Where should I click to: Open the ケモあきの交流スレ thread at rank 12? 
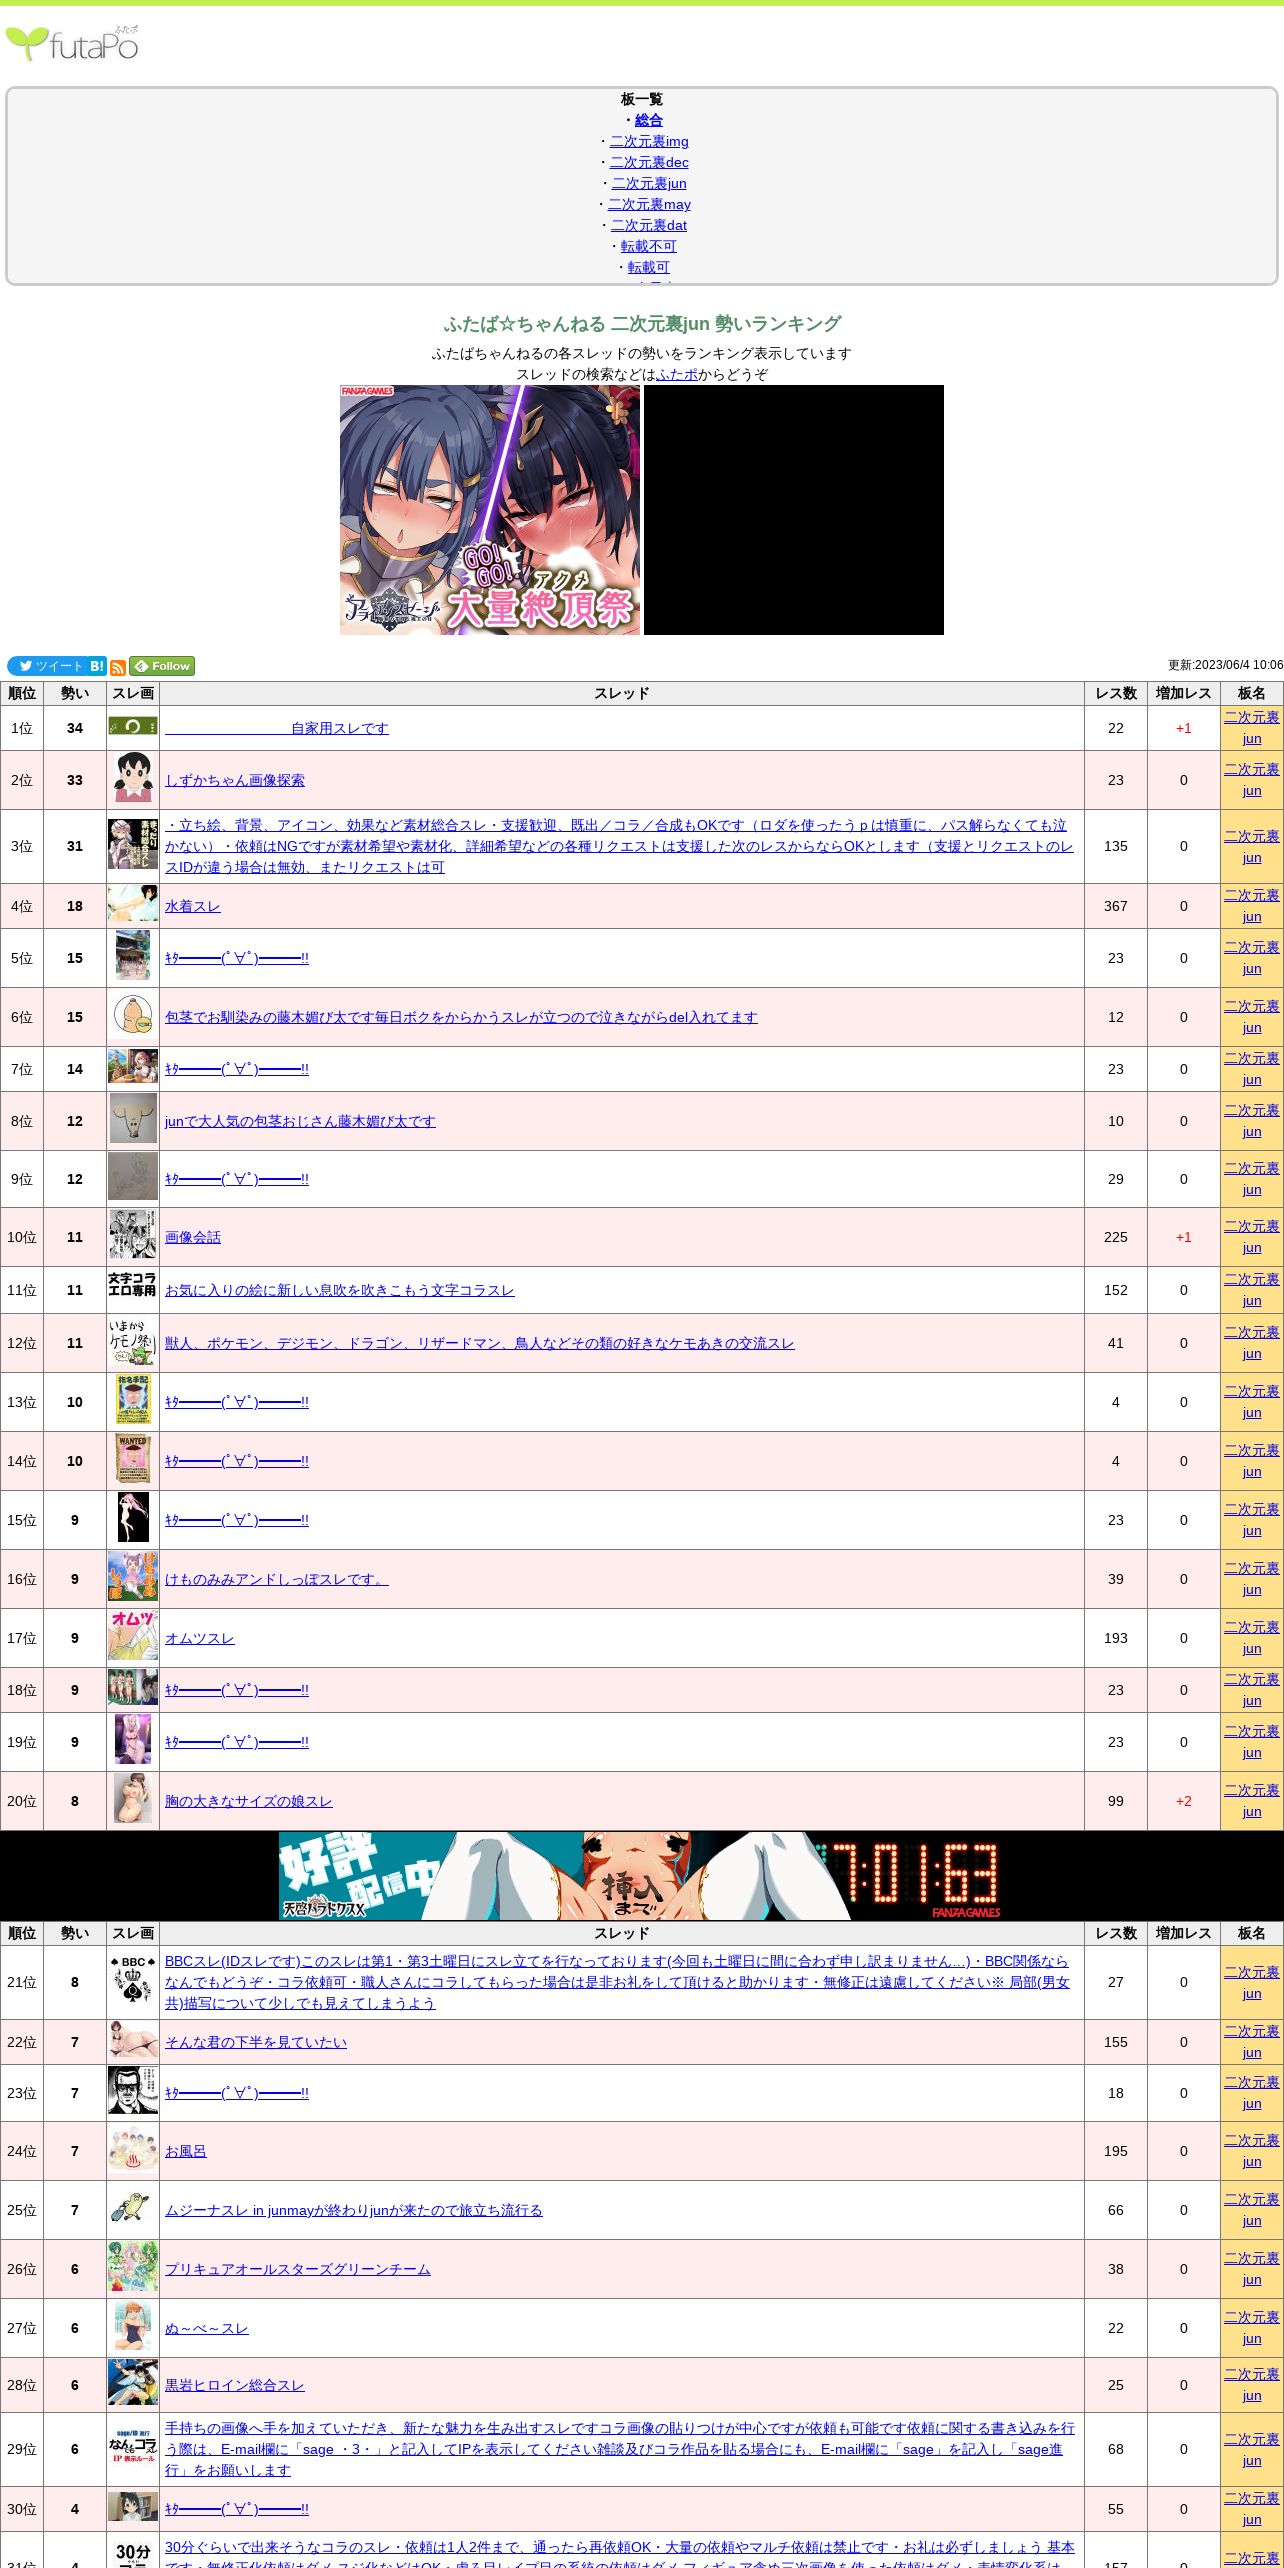point(480,1343)
